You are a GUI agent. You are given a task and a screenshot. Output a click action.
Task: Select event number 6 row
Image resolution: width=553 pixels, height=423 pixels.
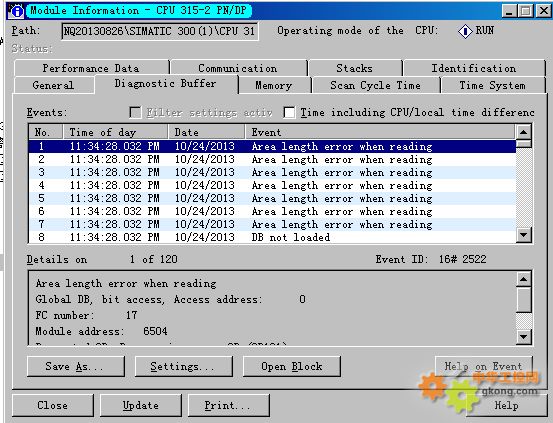(272, 212)
